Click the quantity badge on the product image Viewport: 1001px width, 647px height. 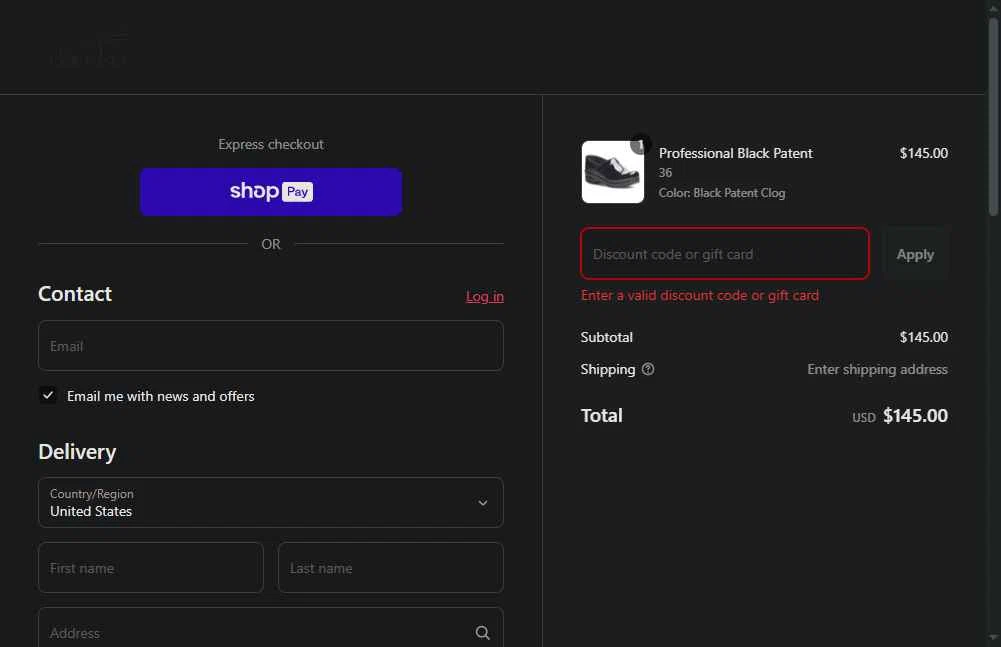coord(641,144)
